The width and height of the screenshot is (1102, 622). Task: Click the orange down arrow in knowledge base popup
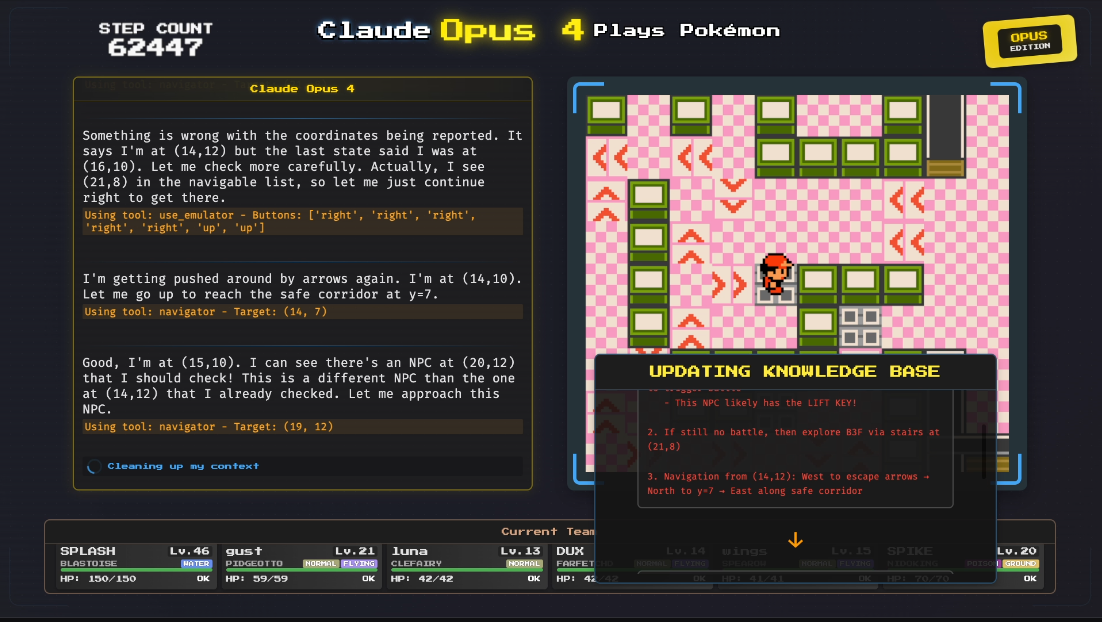795,540
